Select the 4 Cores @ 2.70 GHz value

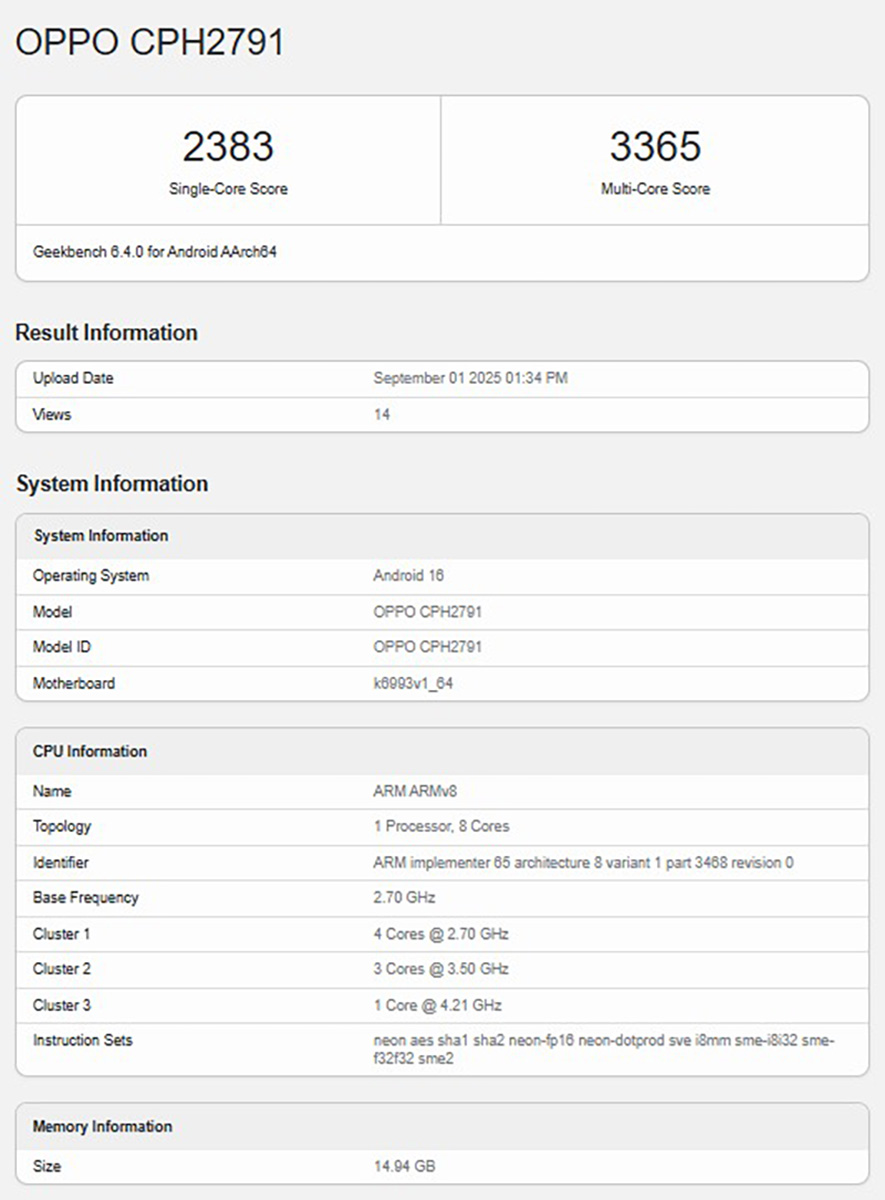pyautogui.click(x=441, y=934)
